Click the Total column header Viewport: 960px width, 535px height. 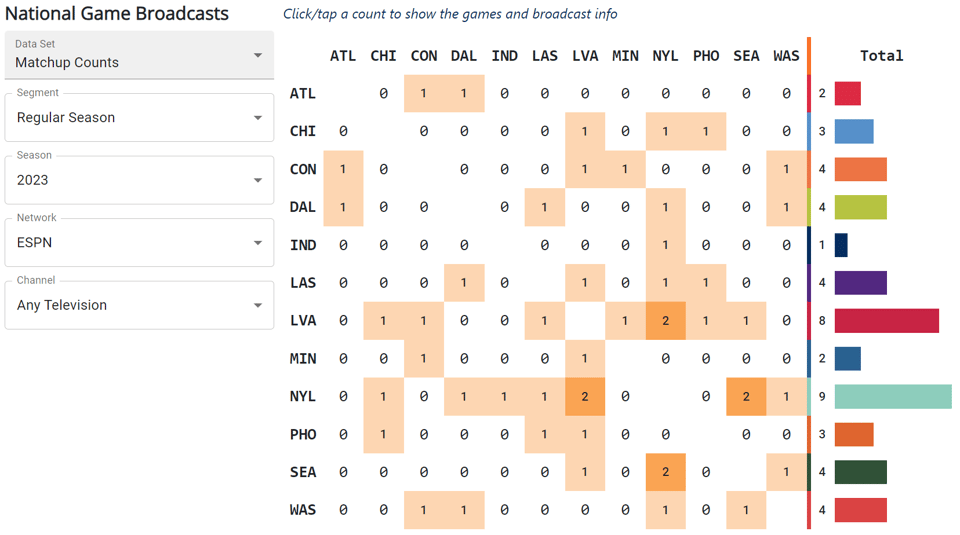pos(881,56)
